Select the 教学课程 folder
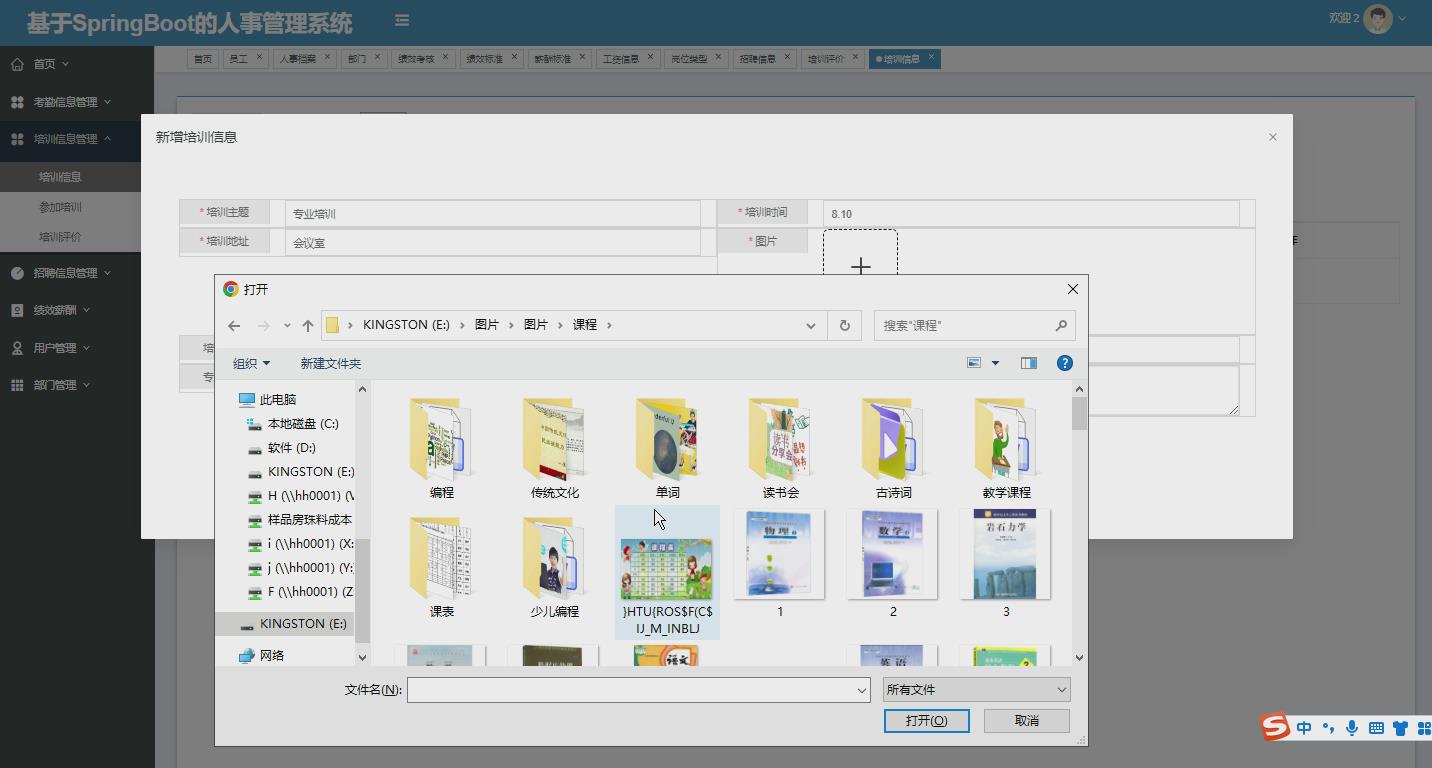This screenshot has width=1432, height=768. [x=1006, y=448]
